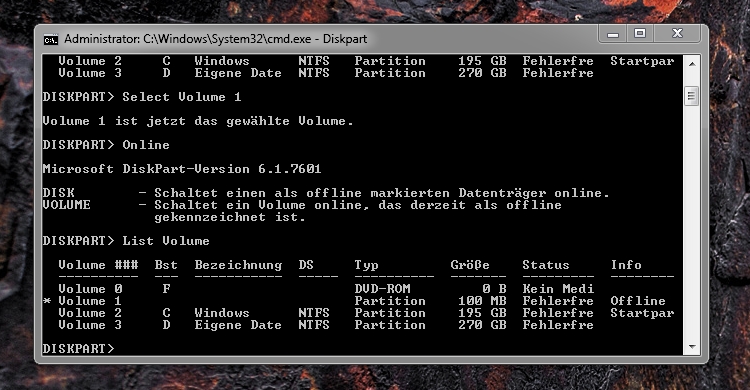Click the last 'DISKPART>' prompt
The height and width of the screenshot is (390, 750).
78,349
